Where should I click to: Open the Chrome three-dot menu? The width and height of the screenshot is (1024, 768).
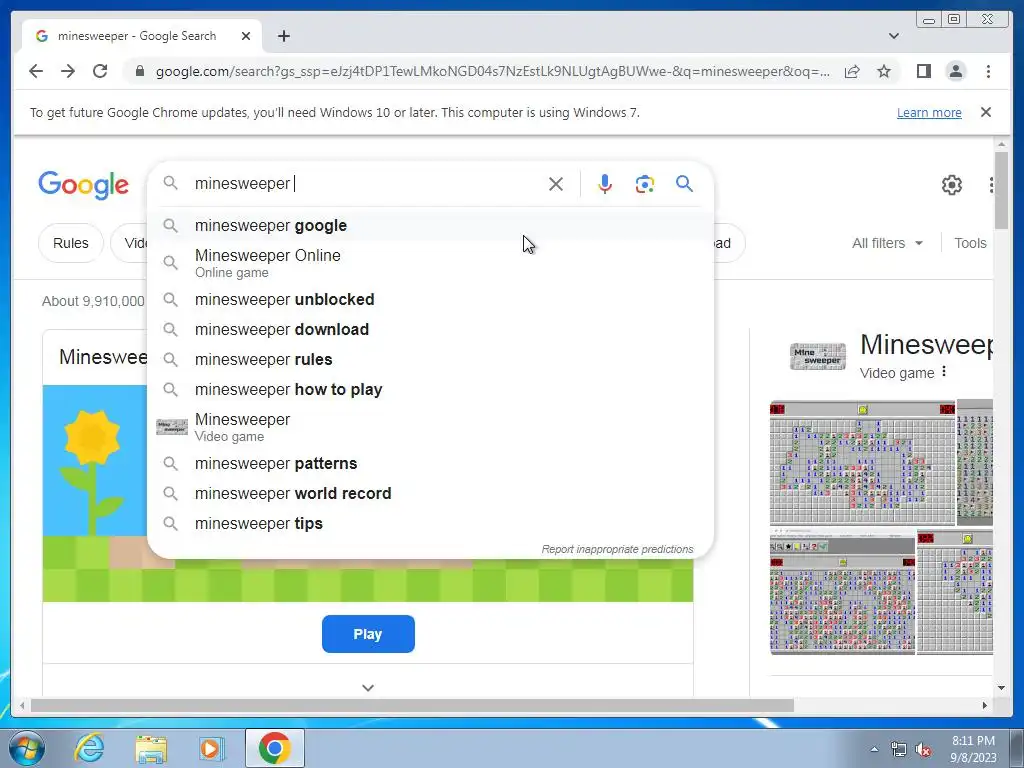989,71
